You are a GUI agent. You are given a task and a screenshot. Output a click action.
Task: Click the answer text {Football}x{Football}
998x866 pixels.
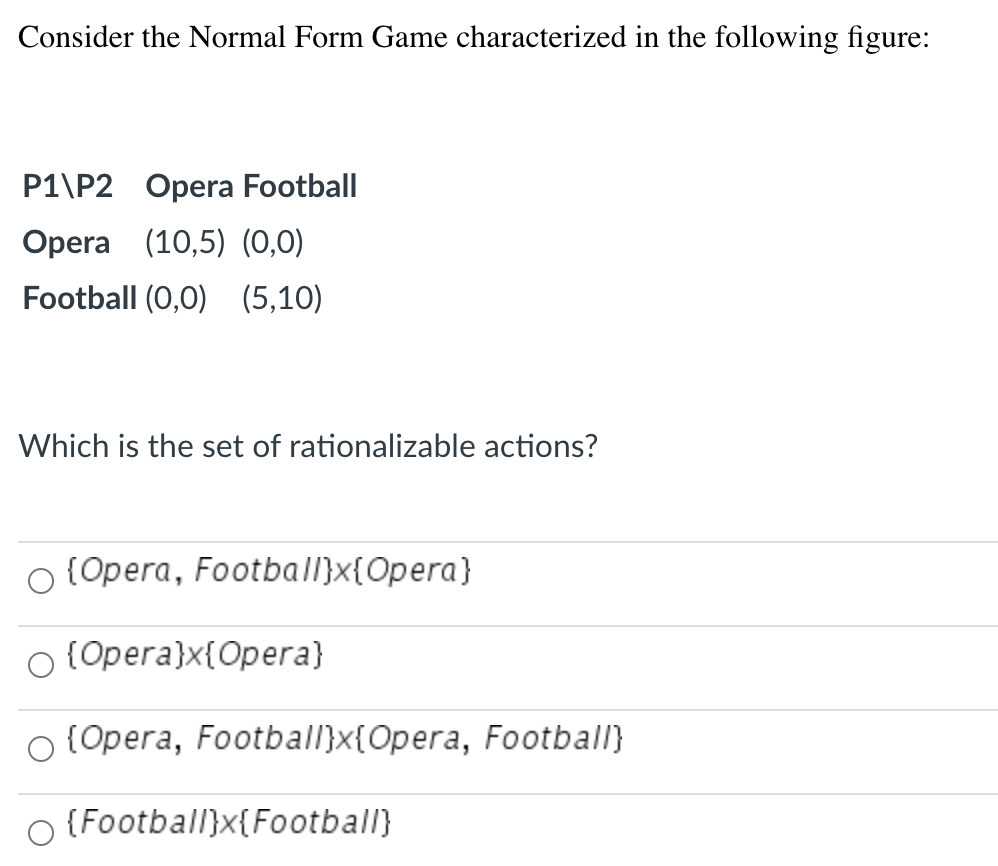(x=228, y=823)
